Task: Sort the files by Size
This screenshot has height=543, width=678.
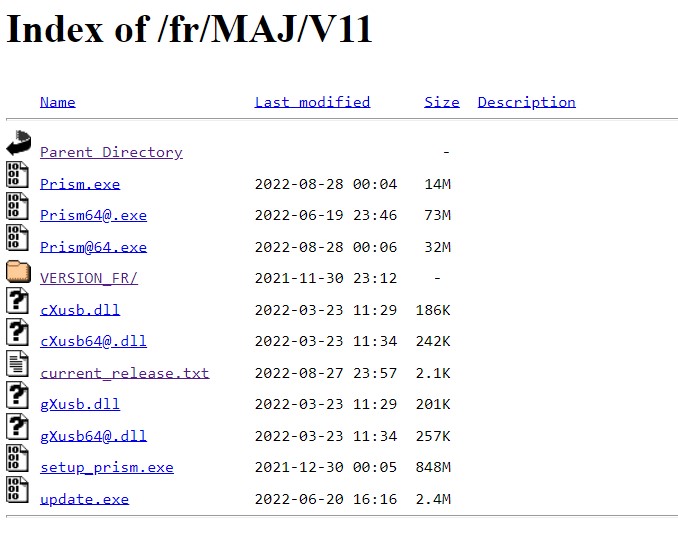Action: tap(441, 102)
